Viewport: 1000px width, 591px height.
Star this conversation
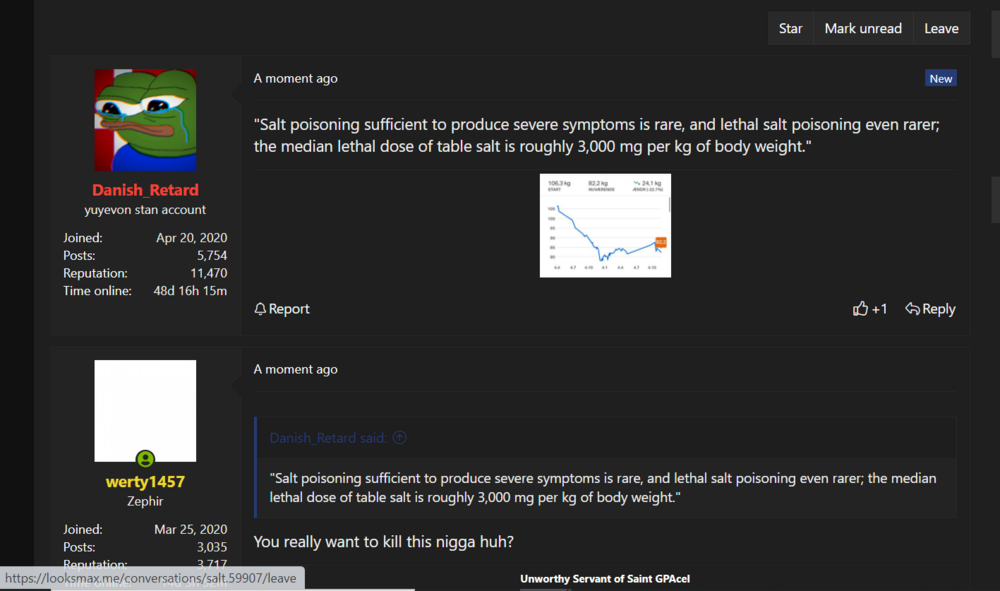pyautogui.click(x=790, y=28)
